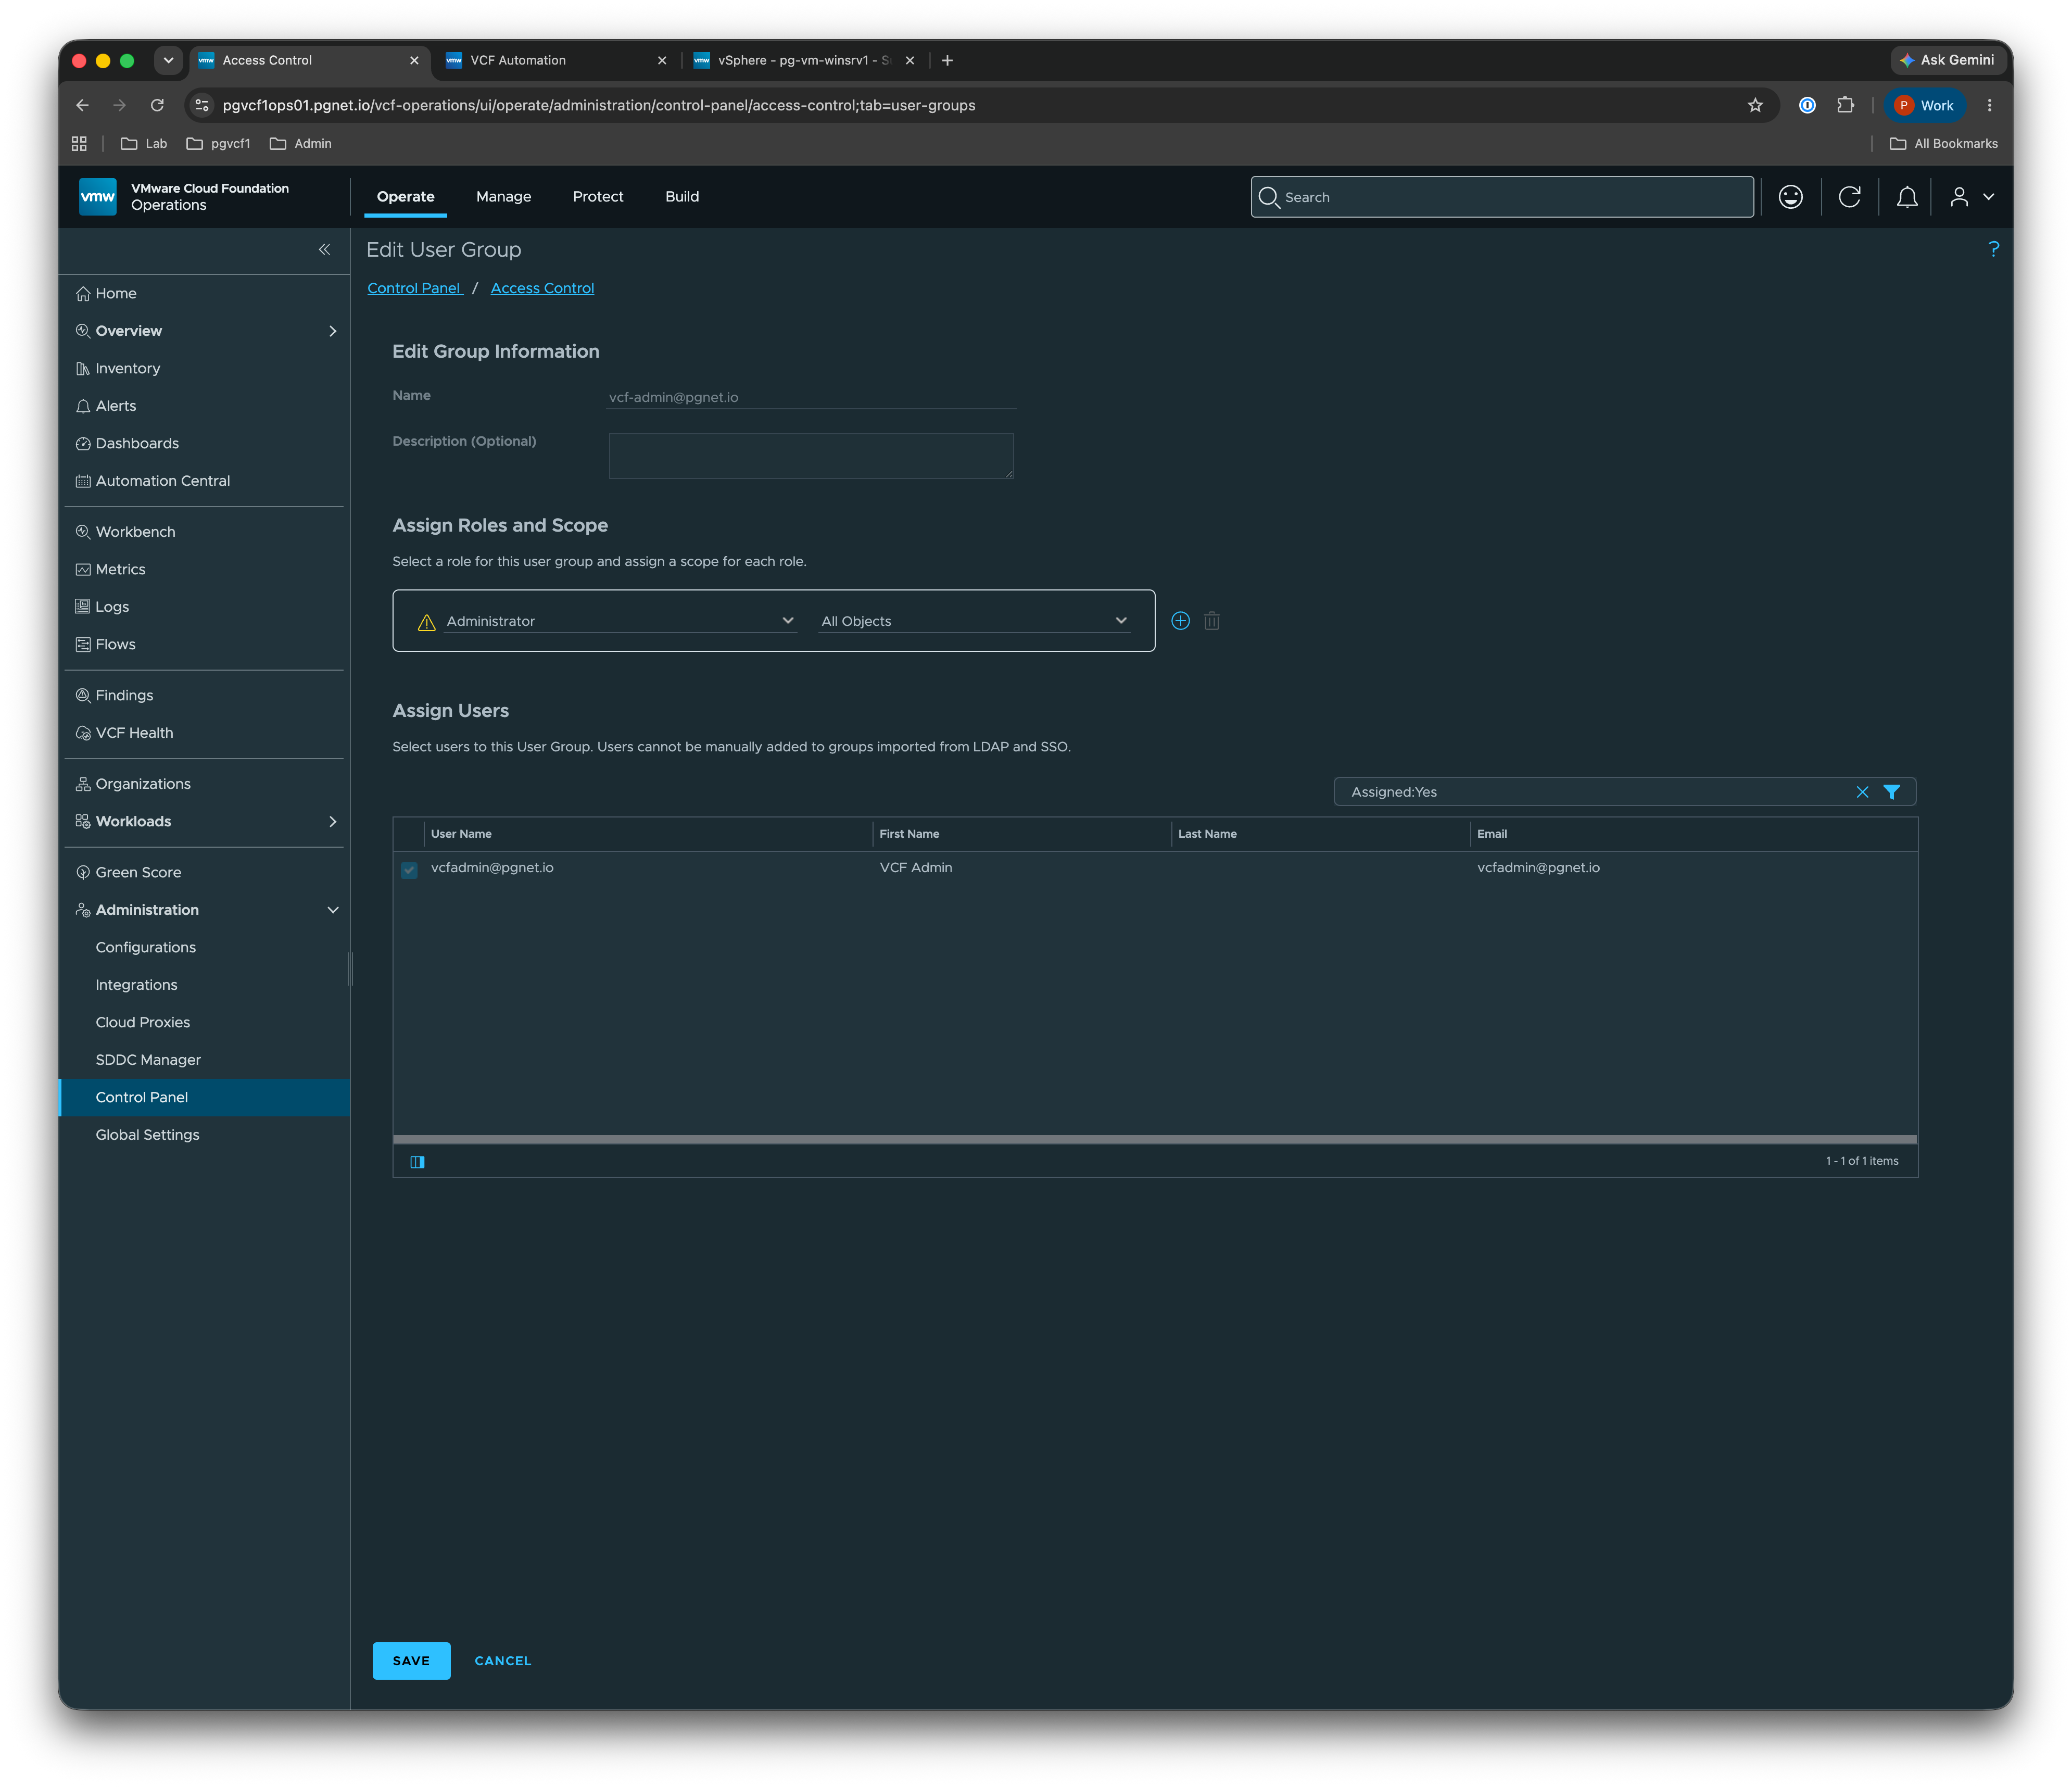Toggle column chooser in users table
The image size is (2072, 1787).
pyautogui.click(x=417, y=1162)
